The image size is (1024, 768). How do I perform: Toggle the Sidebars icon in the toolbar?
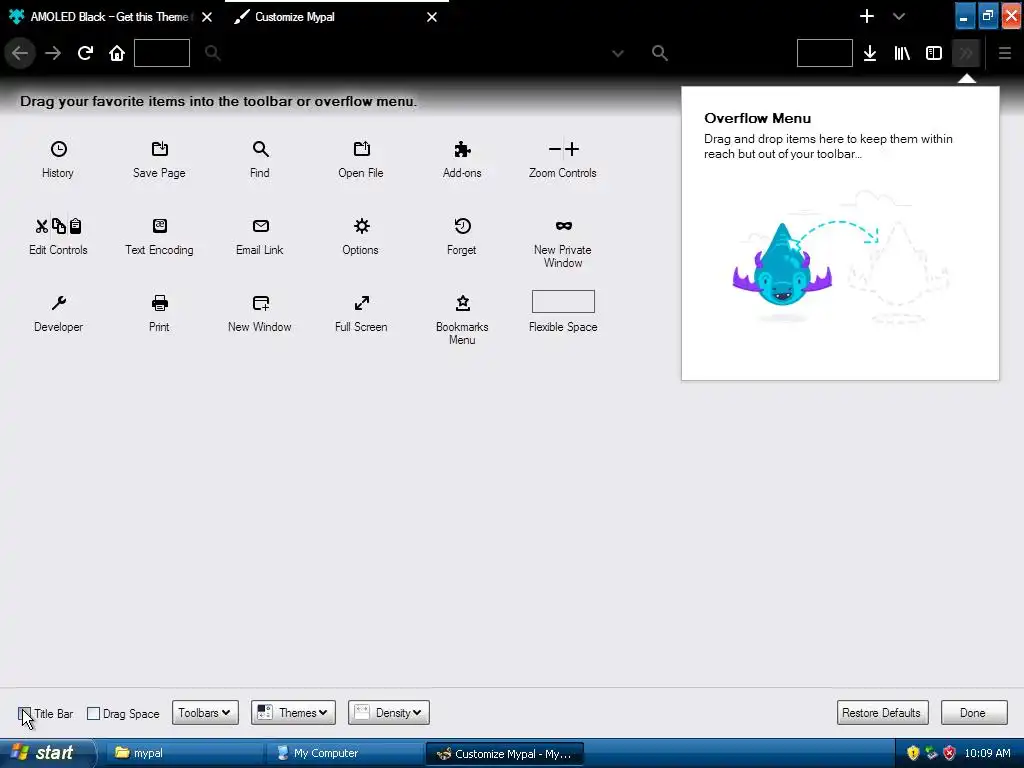coord(934,53)
